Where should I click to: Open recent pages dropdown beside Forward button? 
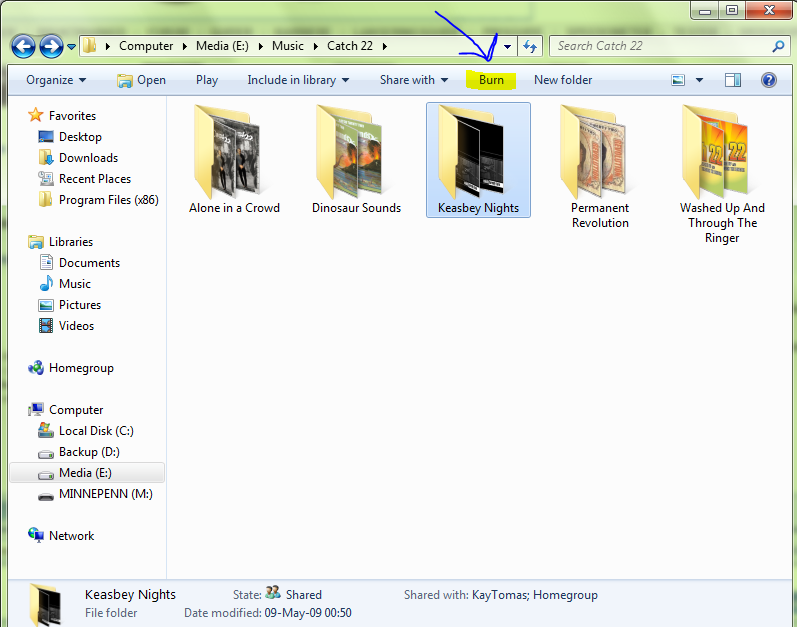click(72, 47)
